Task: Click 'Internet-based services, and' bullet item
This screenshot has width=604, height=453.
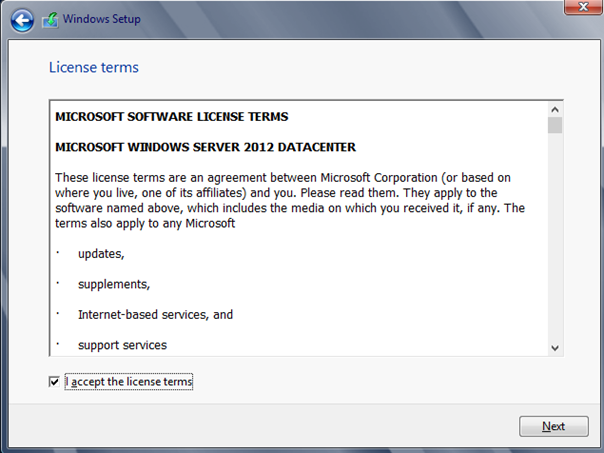Action: click(x=155, y=315)
